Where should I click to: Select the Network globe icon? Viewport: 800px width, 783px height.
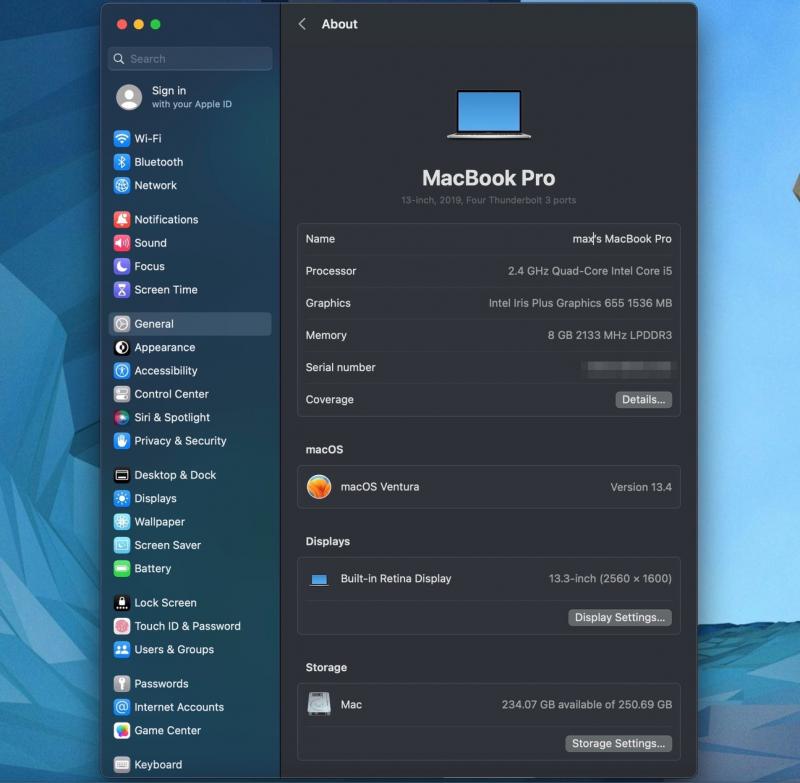point(121,185)
